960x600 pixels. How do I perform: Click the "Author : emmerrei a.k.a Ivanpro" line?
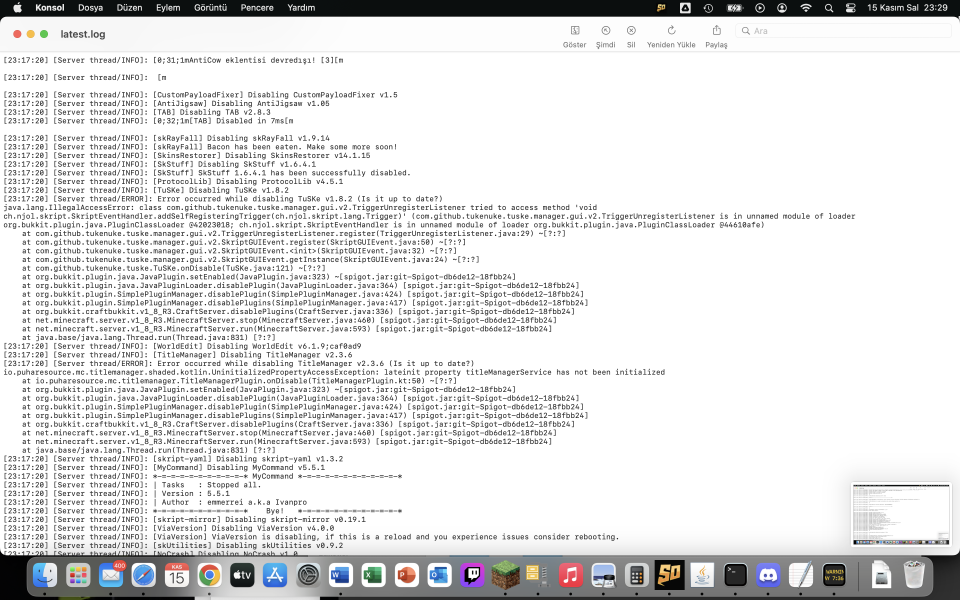pyautogui.click(x=155, y=502)
